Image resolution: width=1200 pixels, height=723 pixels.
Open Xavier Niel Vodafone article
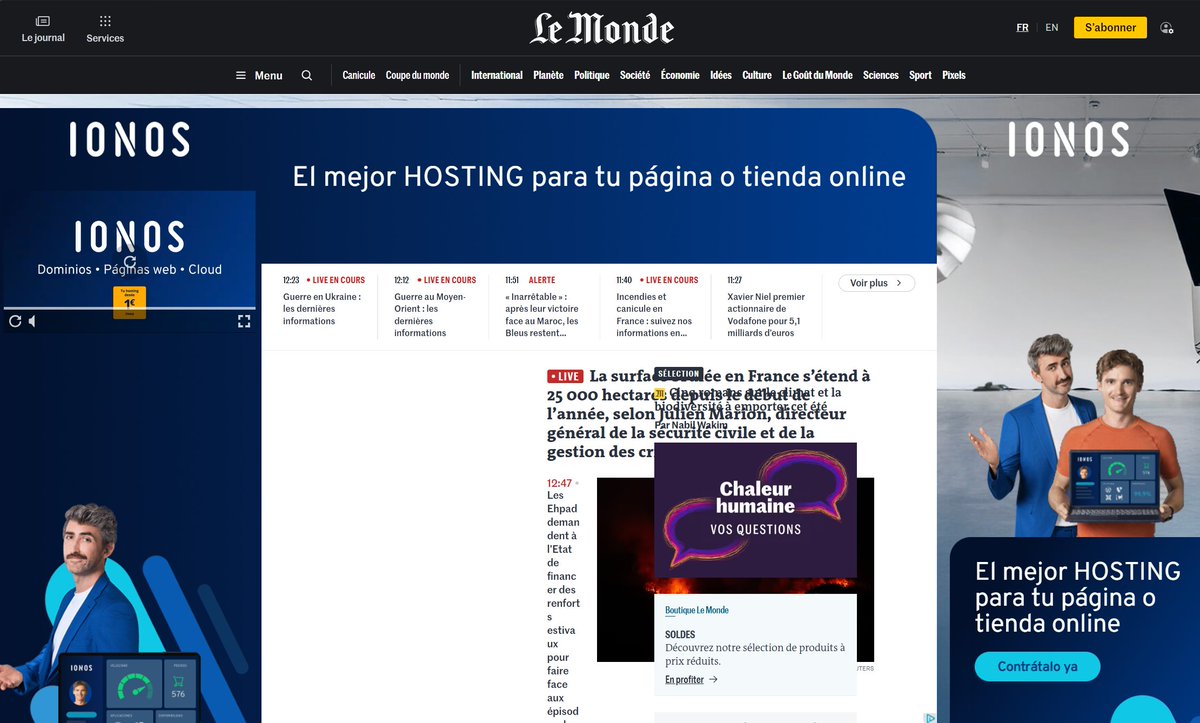[767, 314]
